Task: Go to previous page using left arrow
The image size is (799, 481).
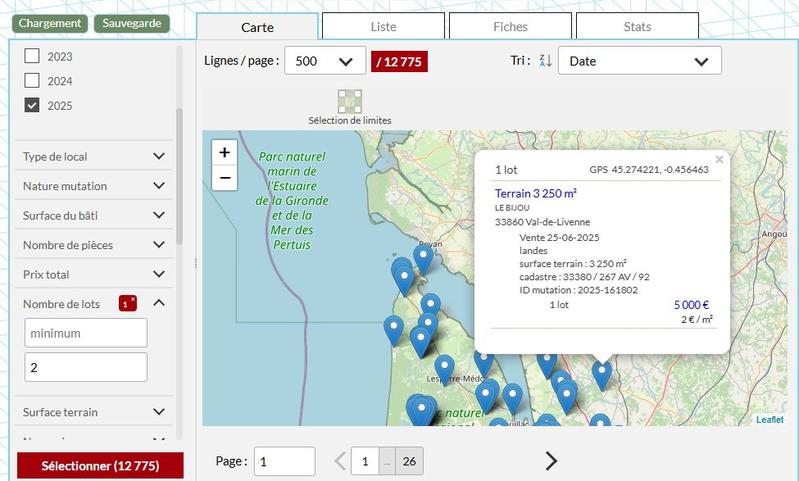Action: (339, 461)
